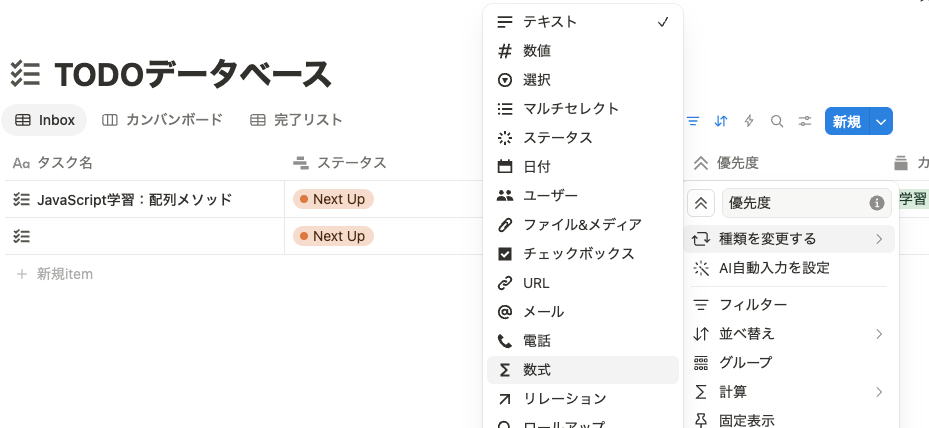Click the filter icon in the toolbar

[x=693, y=121]
